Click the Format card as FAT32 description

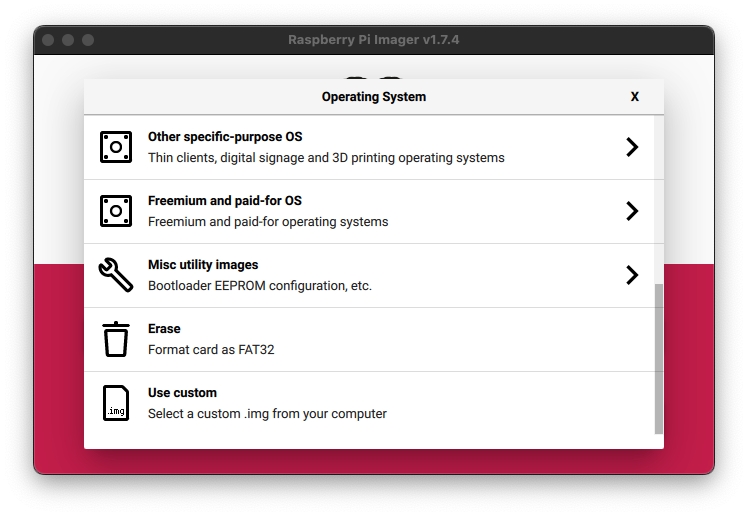coord(211,350)
